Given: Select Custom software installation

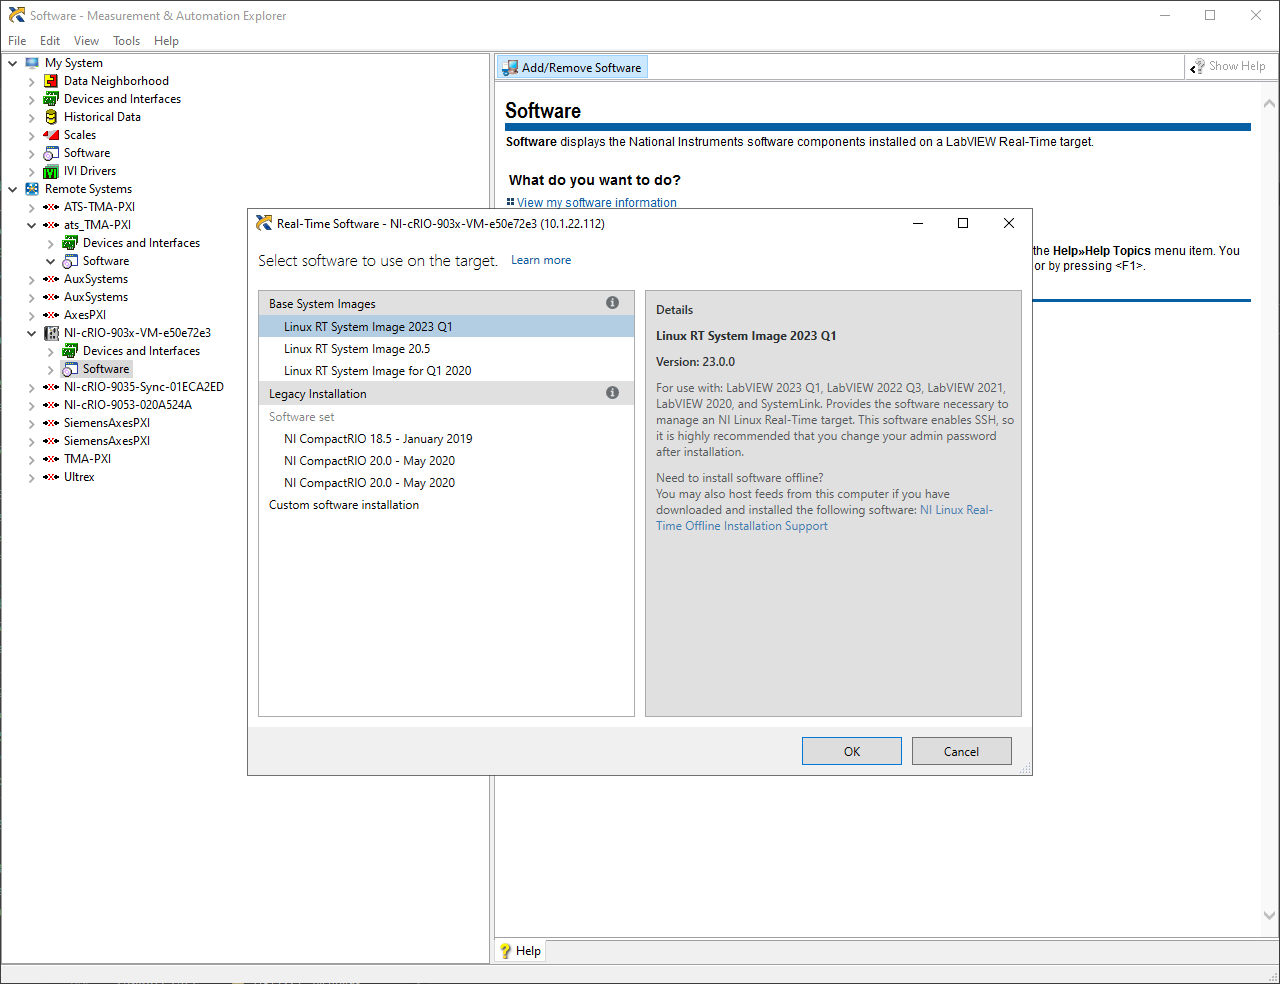Looking at the screenshot, I should [446, 505].
